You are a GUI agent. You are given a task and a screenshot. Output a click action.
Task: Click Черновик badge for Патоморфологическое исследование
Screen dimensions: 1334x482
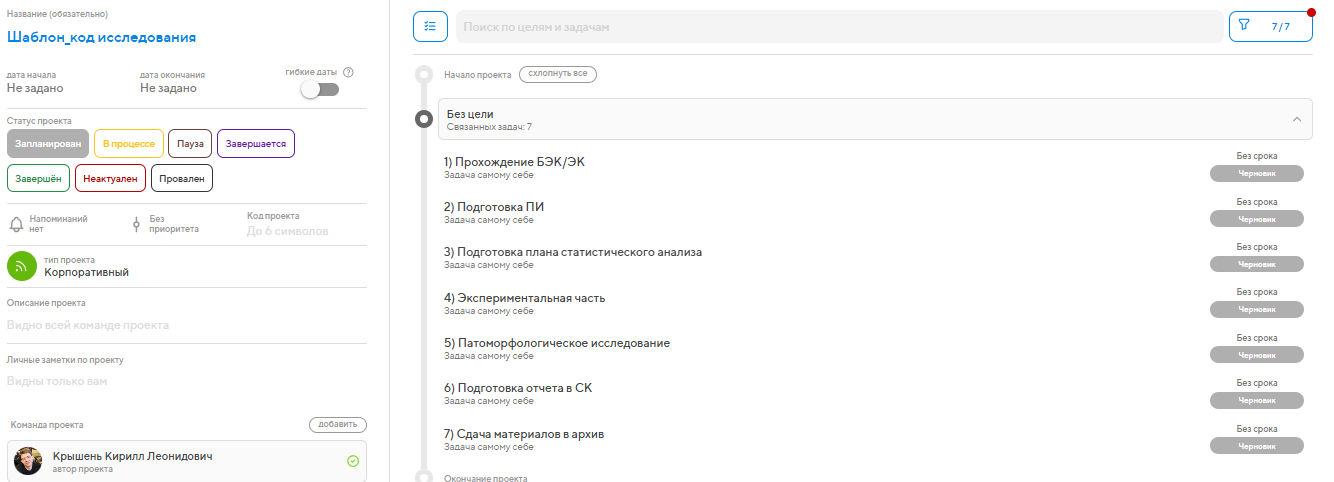point(1257,354)
